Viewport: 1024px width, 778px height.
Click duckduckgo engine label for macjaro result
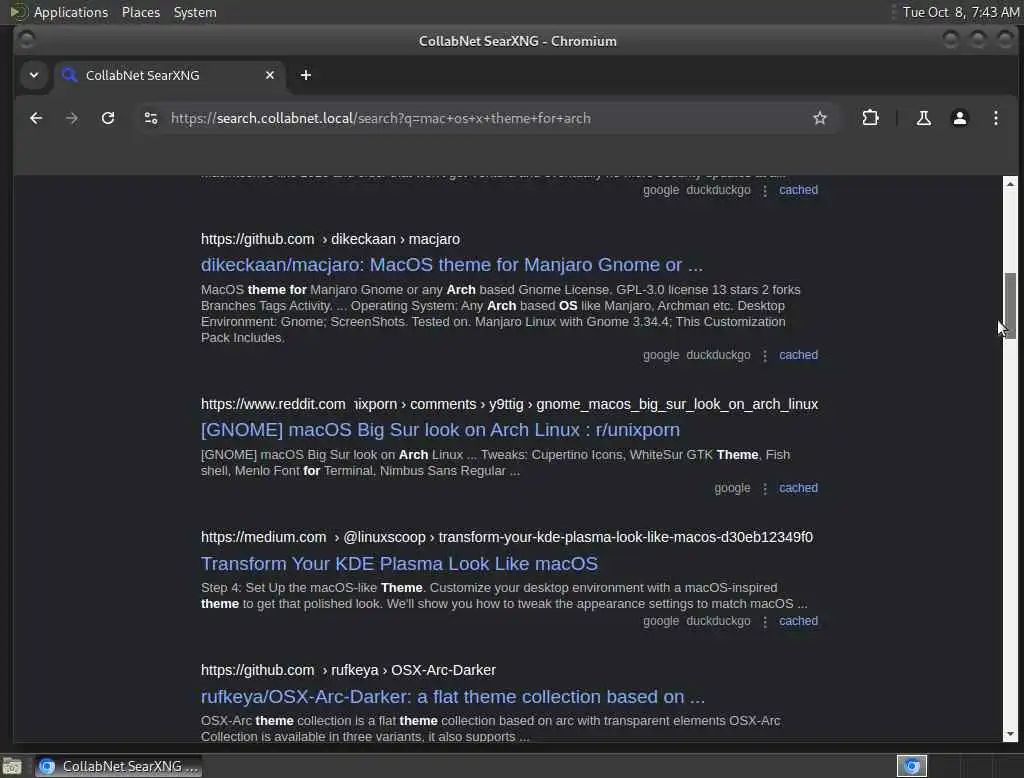[x=718, y=355]
